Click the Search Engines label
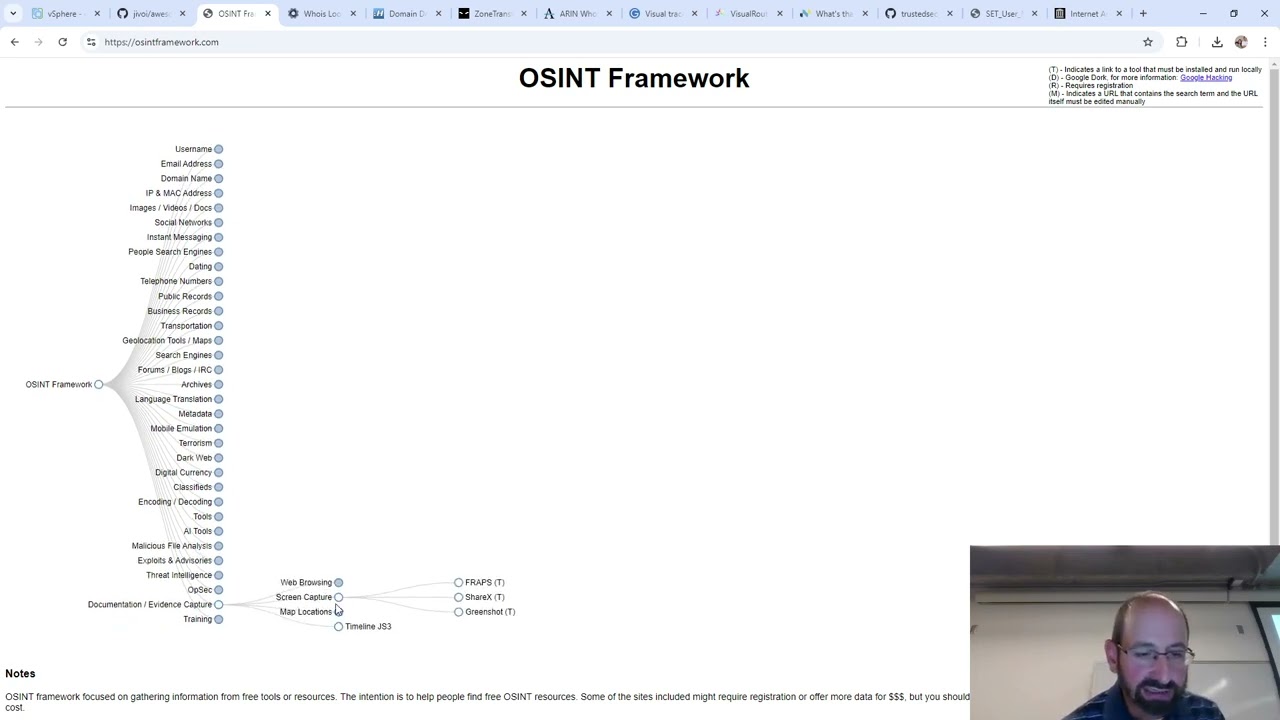 point(183,355)
